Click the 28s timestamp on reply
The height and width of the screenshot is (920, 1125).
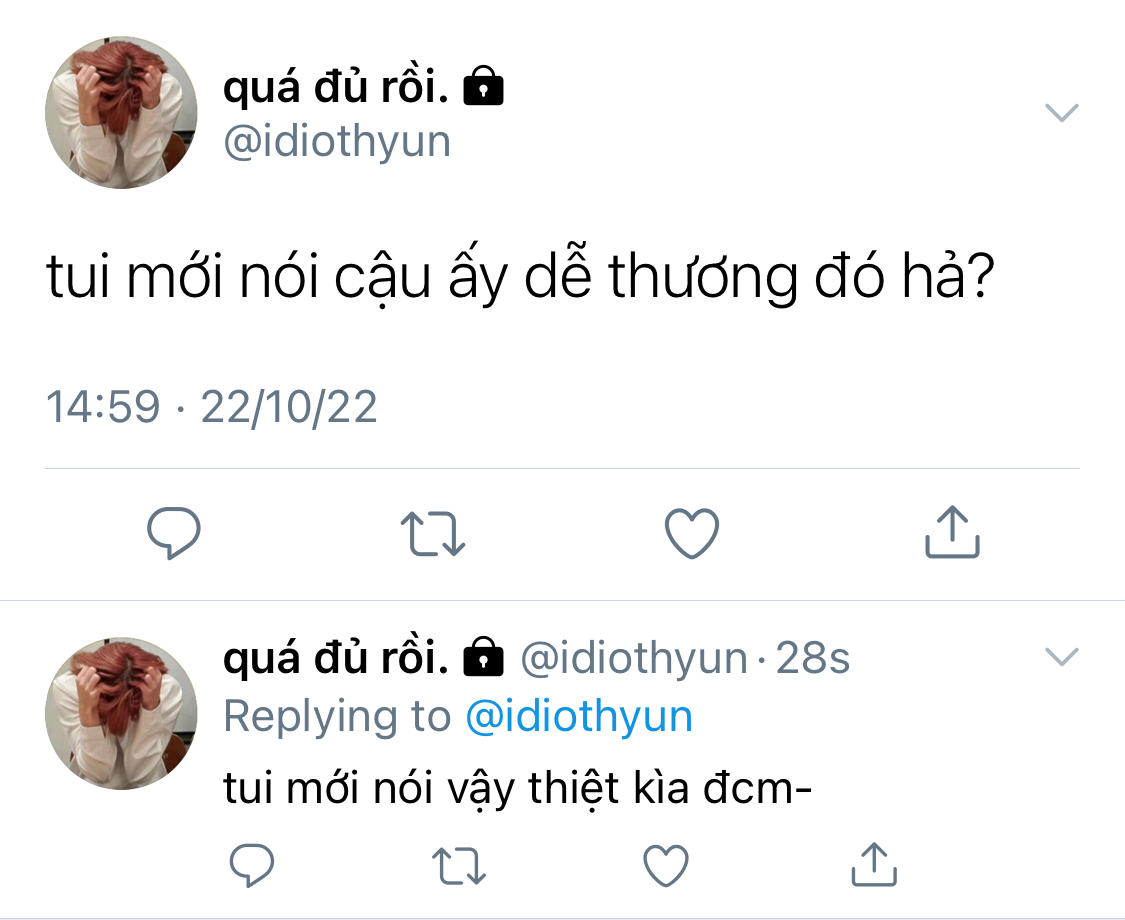(x=812, y=659)
